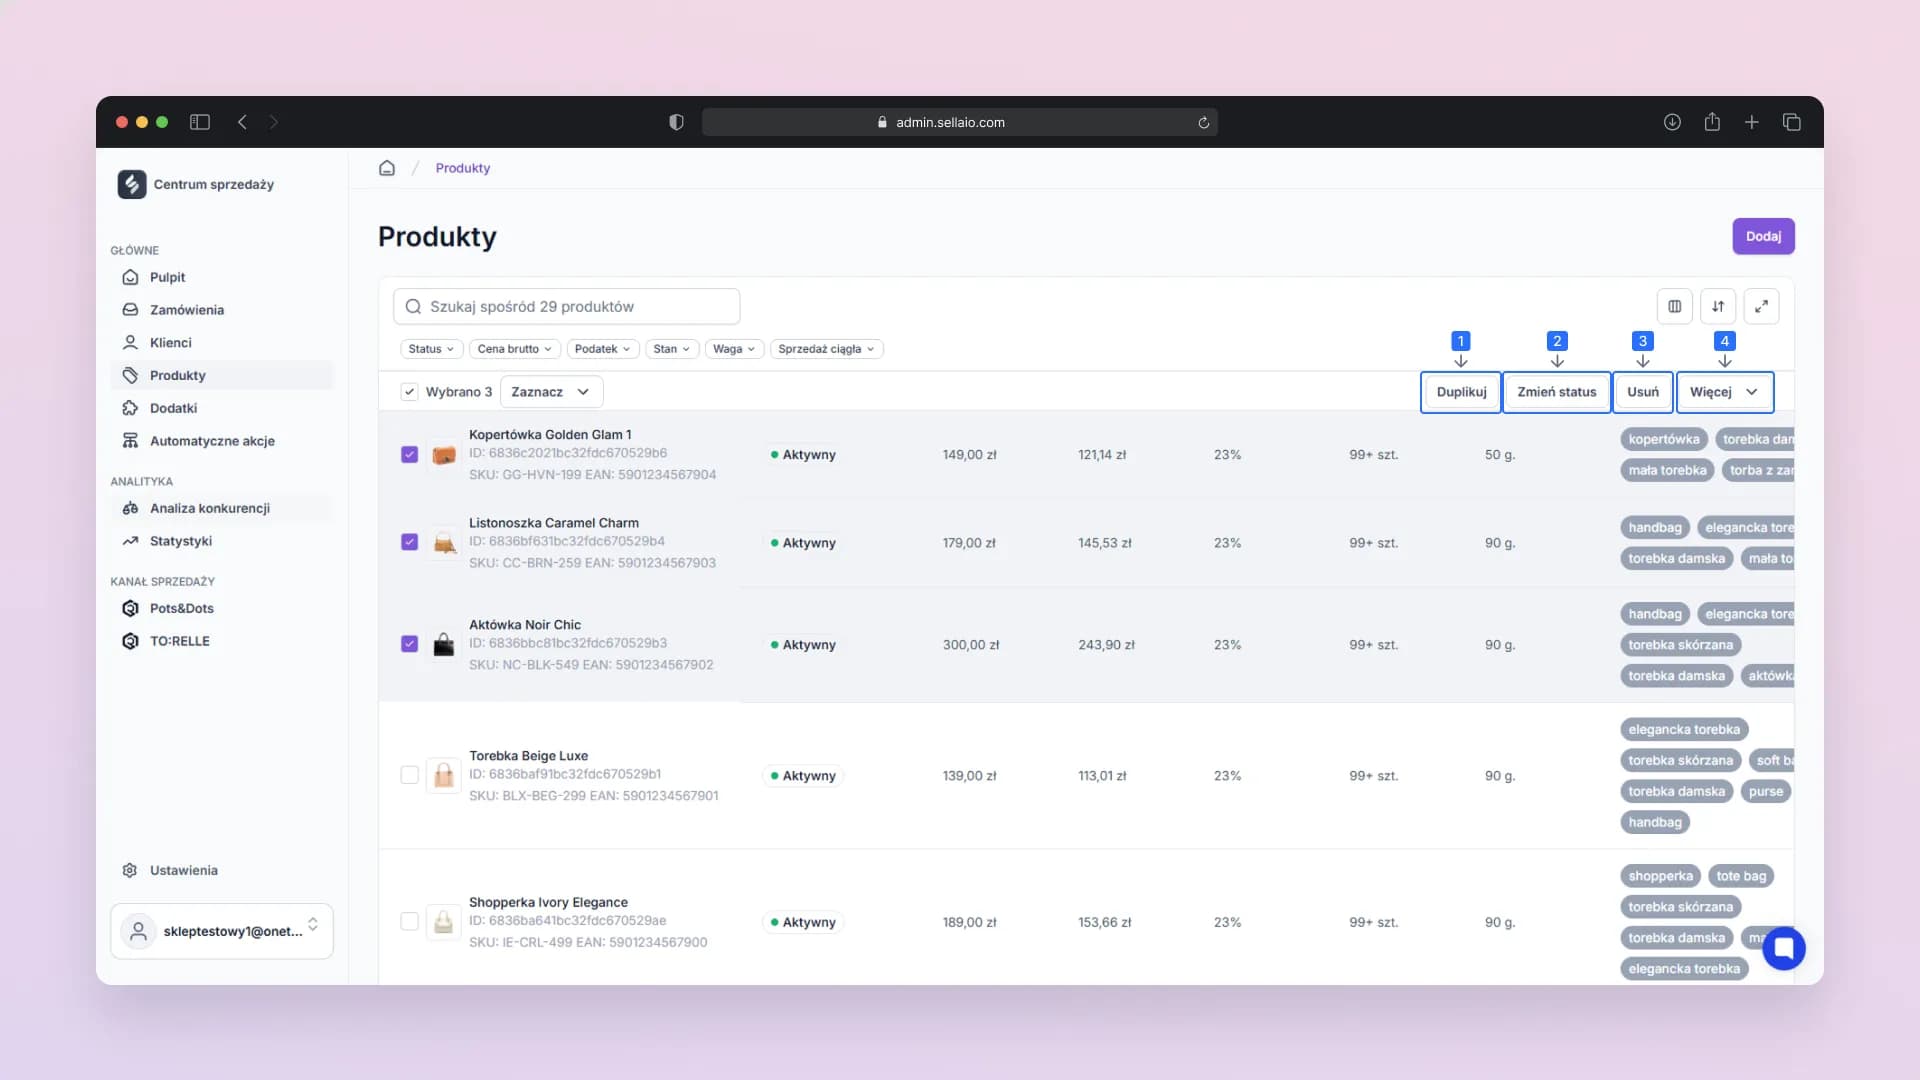The image size is (1920, 1080).
Task: Click the shopperka tag chip
Action: coord(1660,876)
